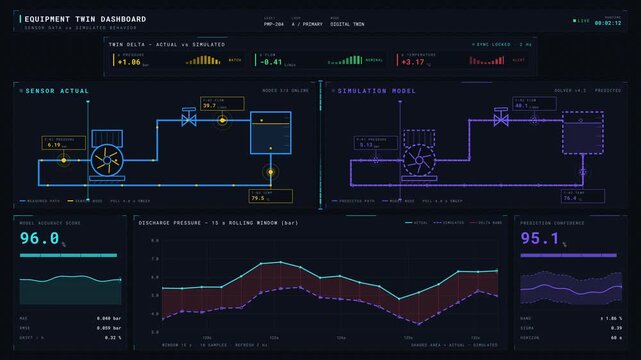
Task: Click the yellow tank level marker in the blue tank
Action: [x=271, y=123]
